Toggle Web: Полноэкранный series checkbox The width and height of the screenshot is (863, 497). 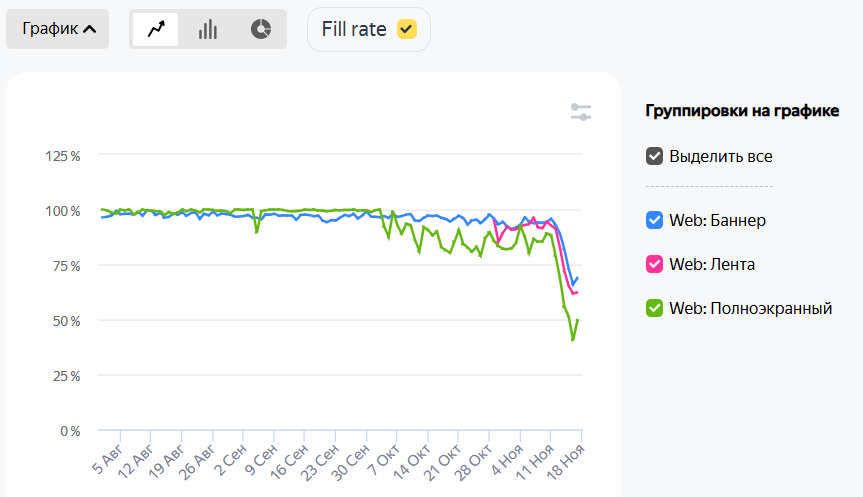point(655,308)
